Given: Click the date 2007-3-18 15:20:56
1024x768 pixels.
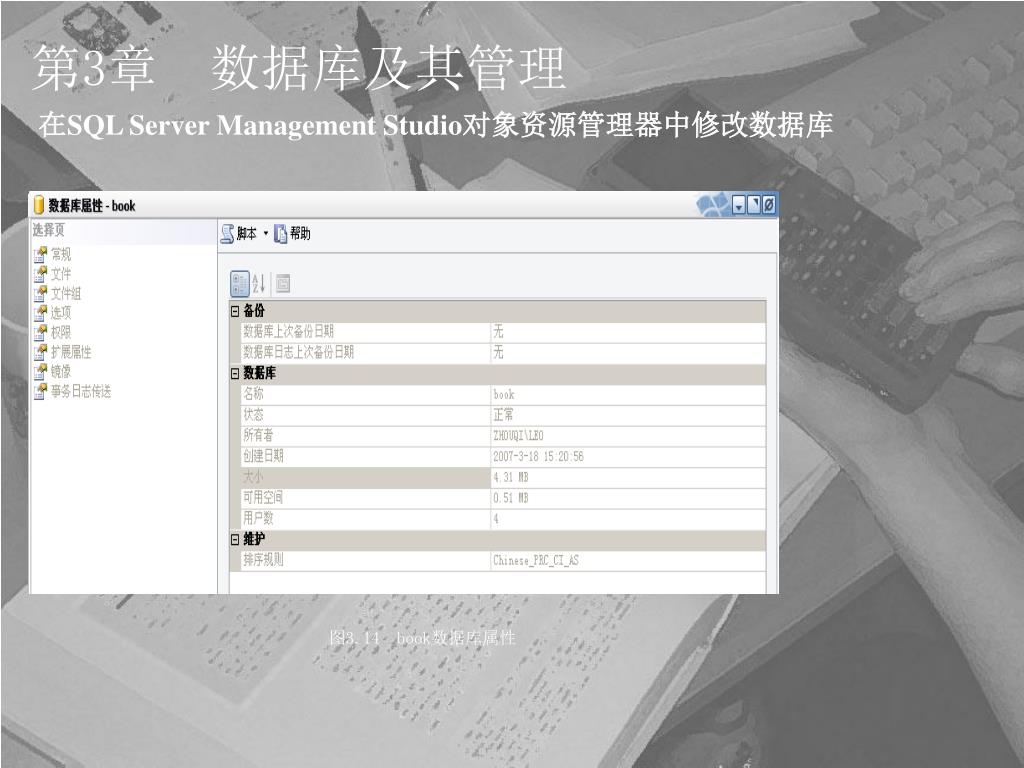Looking at the screenshot, I should [x=538, y=456].
